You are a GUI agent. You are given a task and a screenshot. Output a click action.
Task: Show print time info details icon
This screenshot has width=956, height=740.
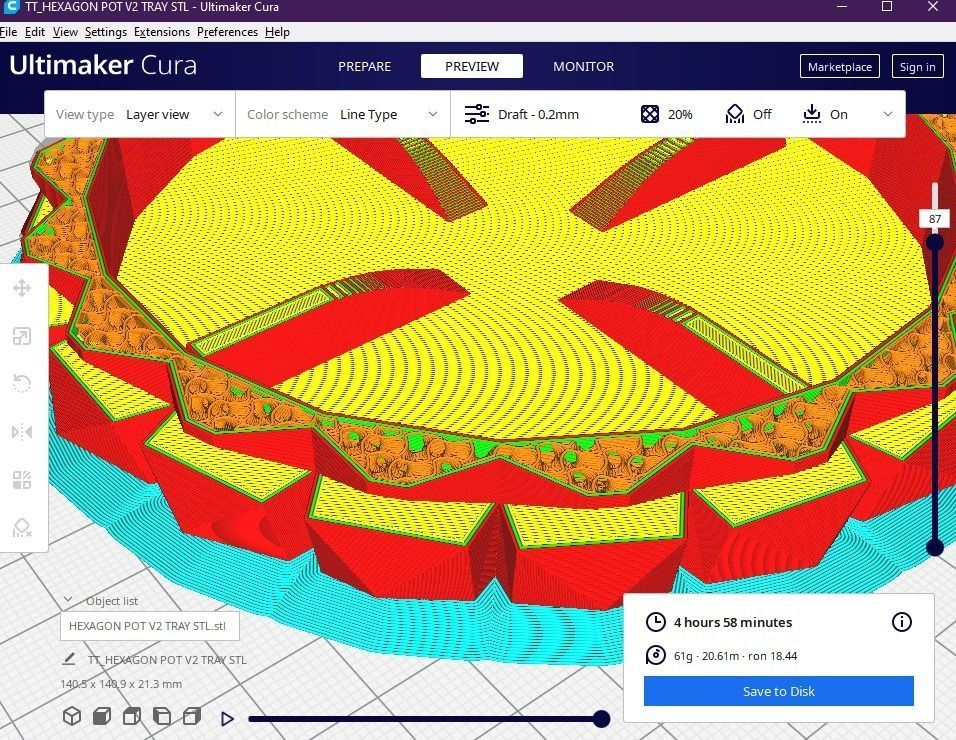click(902, 622)
